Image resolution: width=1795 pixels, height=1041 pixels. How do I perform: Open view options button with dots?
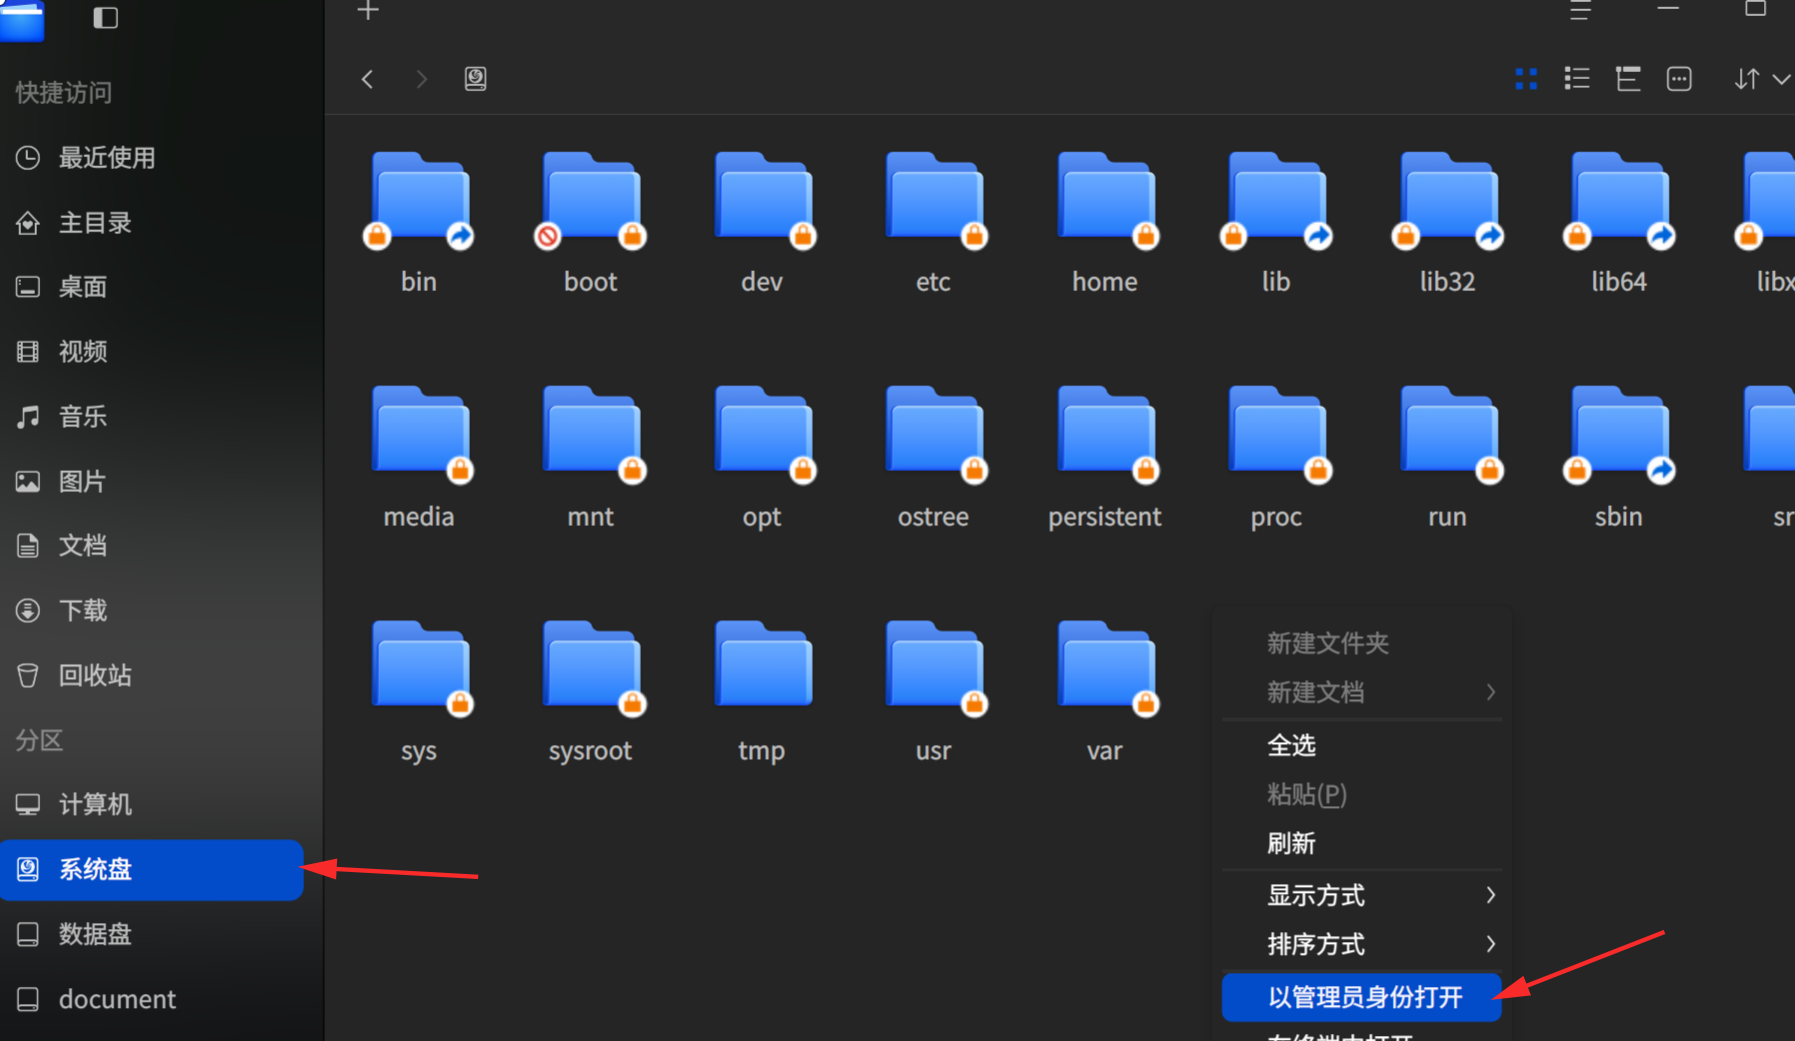pyautogui.click(x=1679, y=79)
